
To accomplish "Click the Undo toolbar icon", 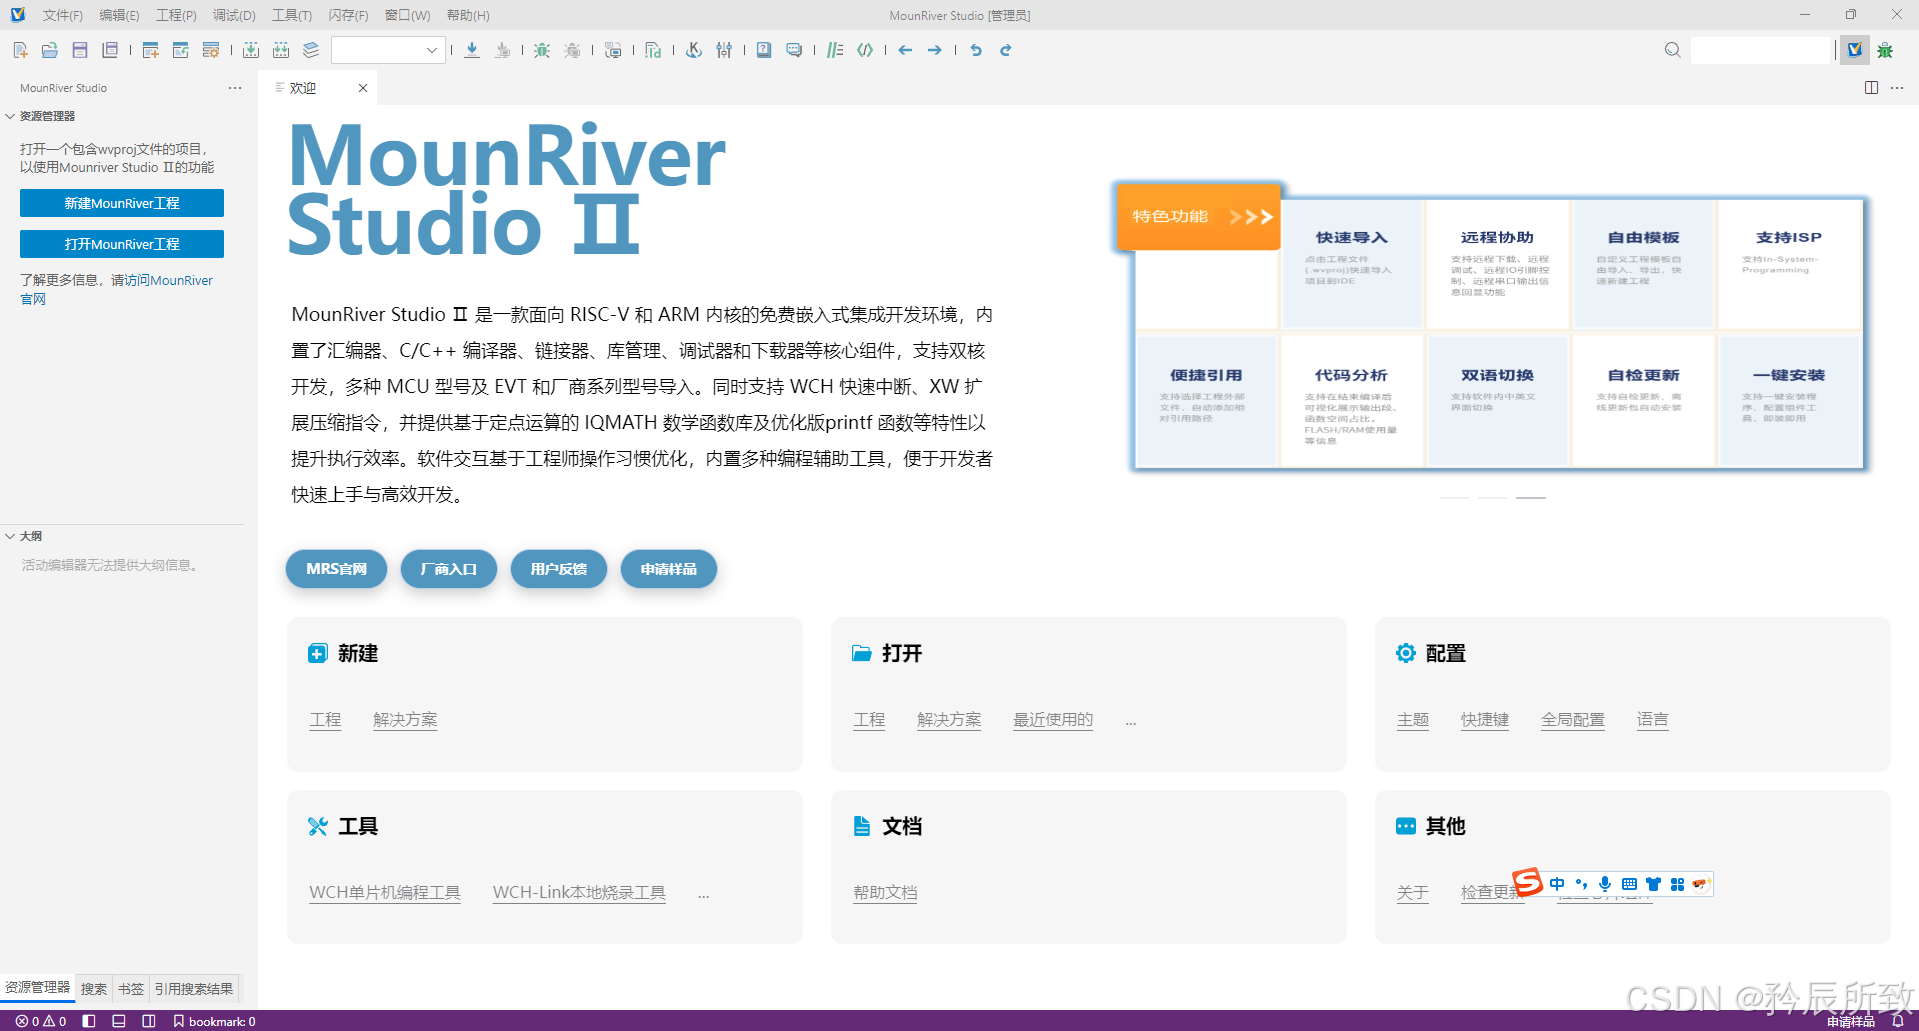I will click(x=976, y=50).
